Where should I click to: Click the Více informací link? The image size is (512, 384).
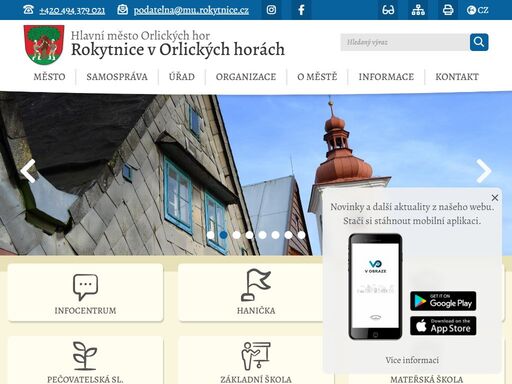tap(412, 360)
